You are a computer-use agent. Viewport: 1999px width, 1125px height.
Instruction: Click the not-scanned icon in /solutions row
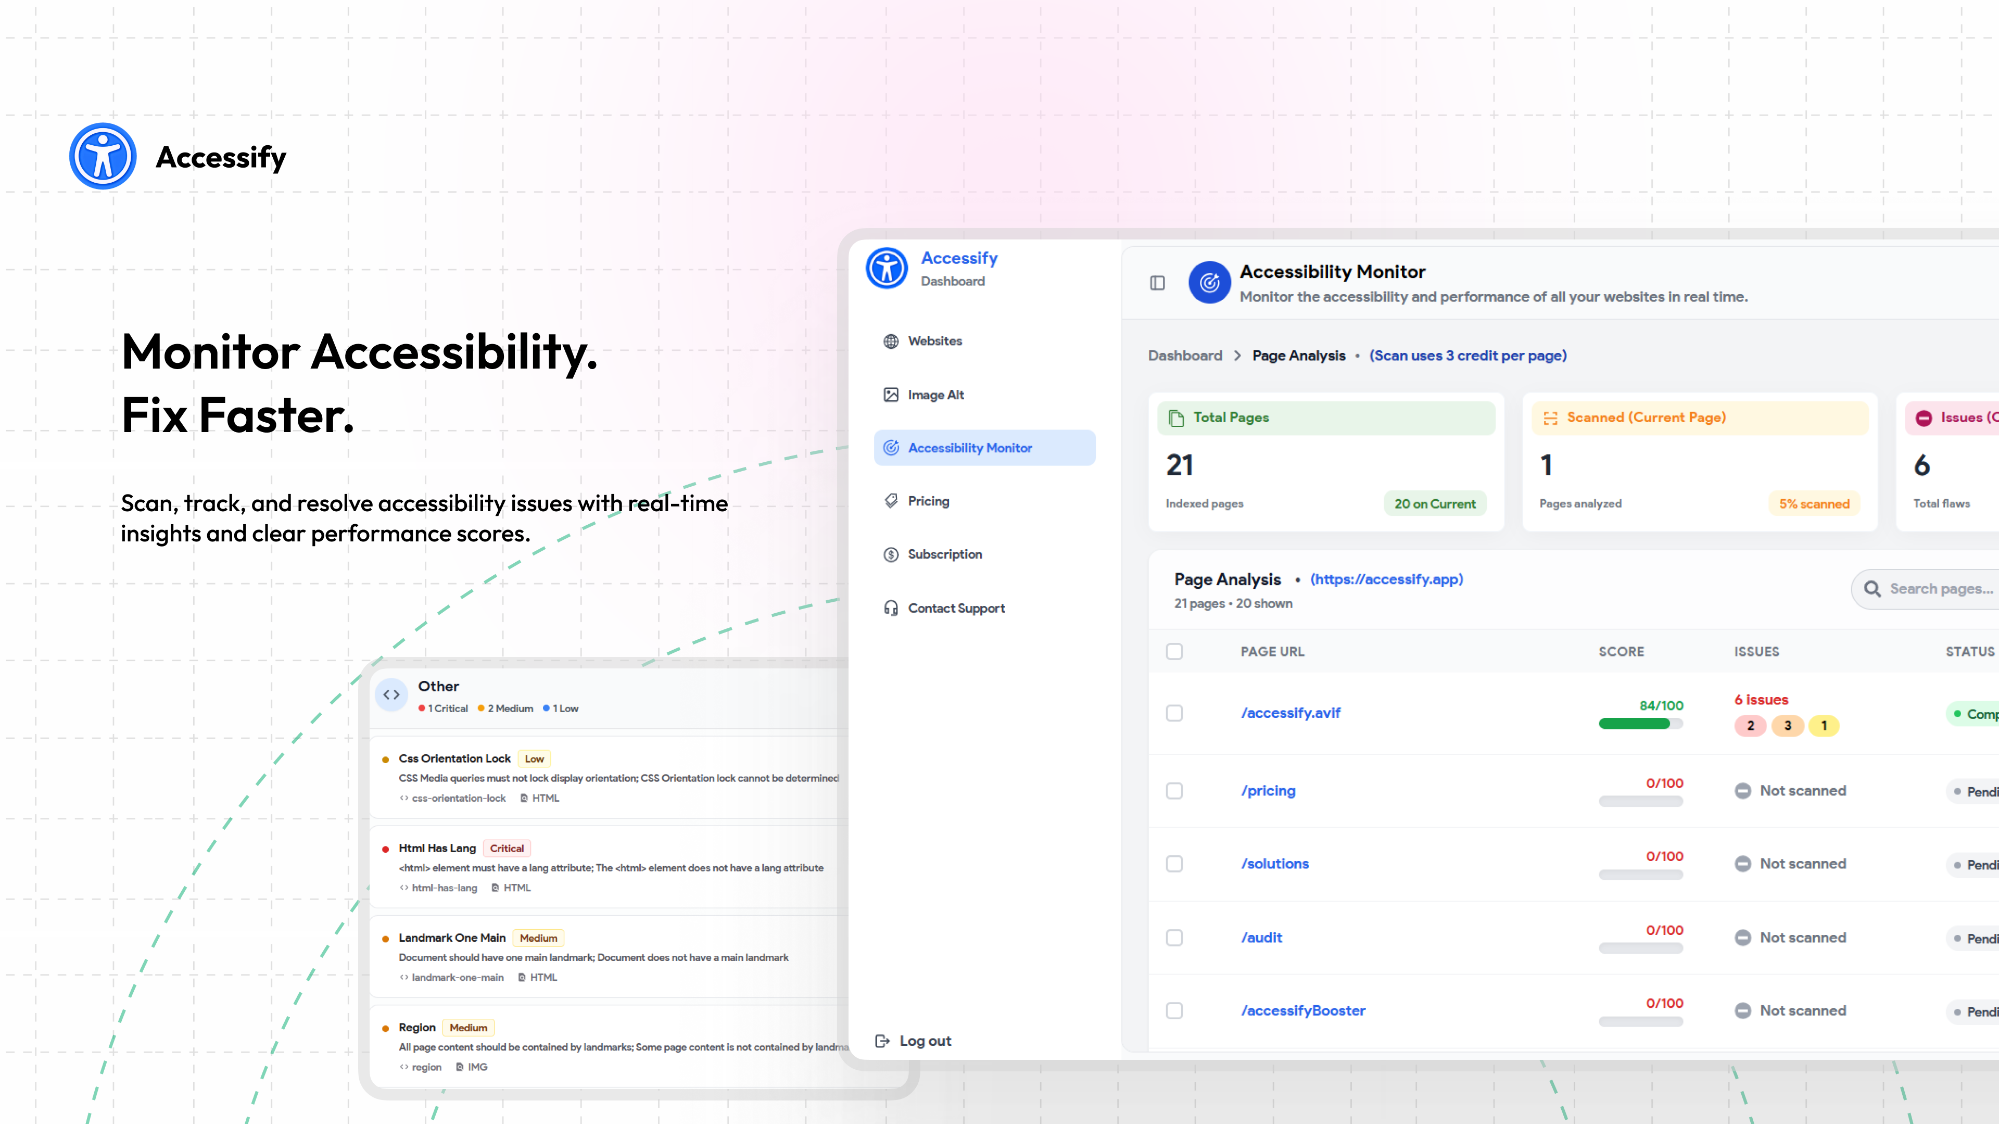(x=1743, y=864)
